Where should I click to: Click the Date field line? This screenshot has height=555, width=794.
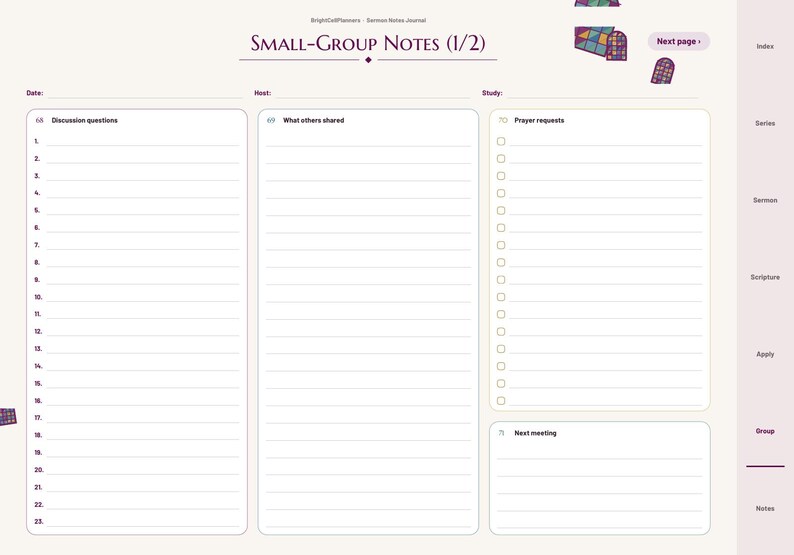click(145, 93)
